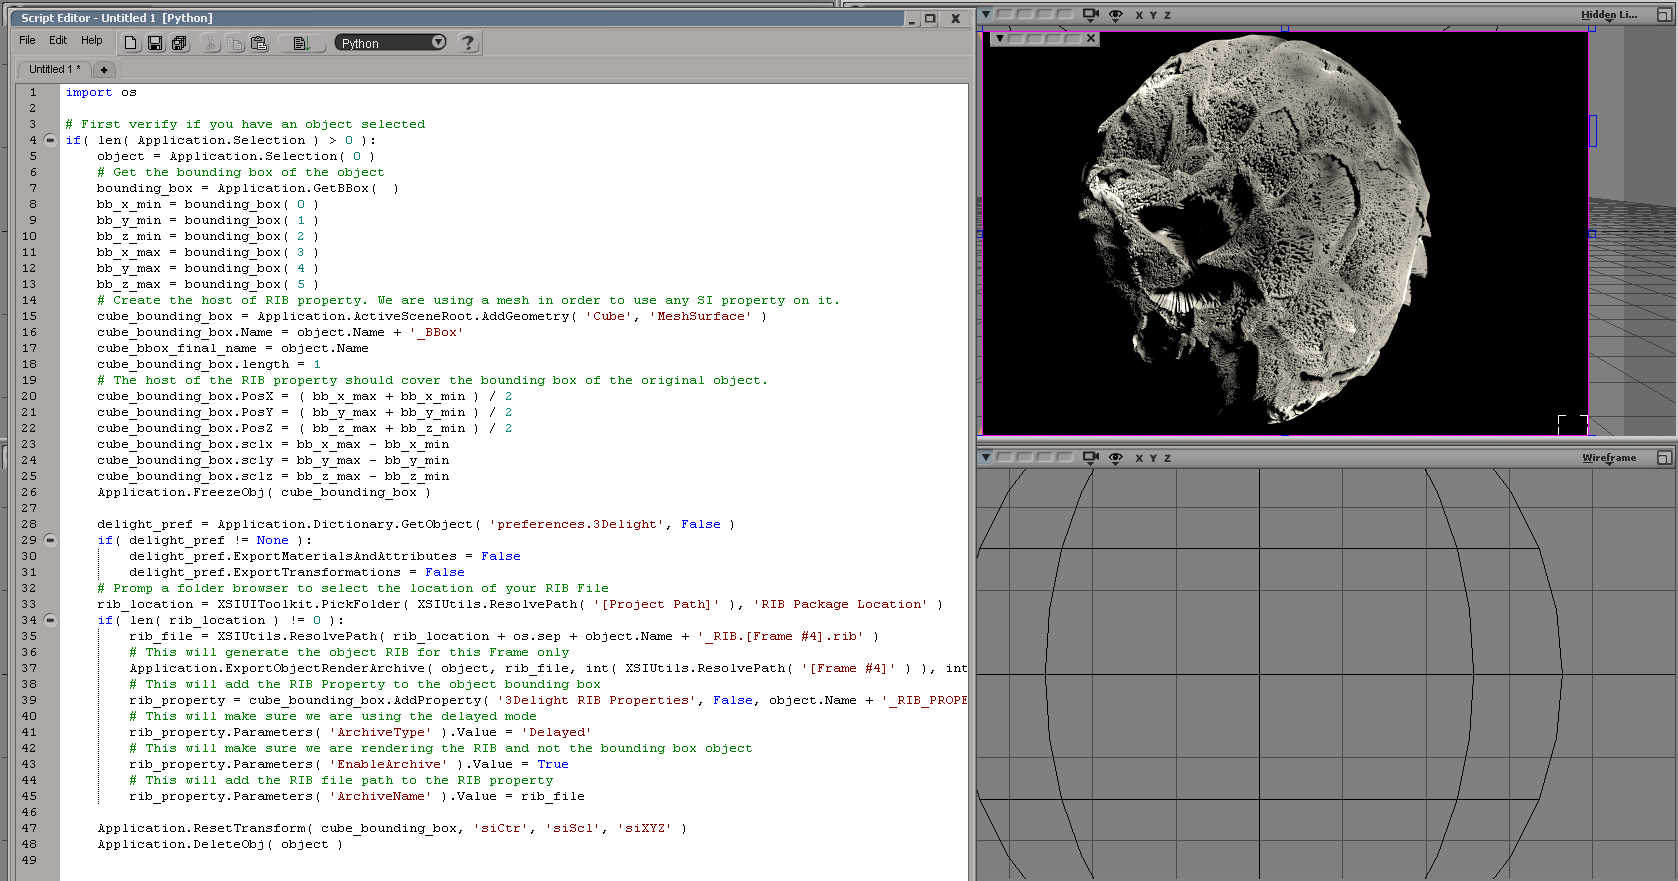Open the Wireframe display mode dropdown
The width and height of the screenshot is (1678, 881).
pos(1609,458)
